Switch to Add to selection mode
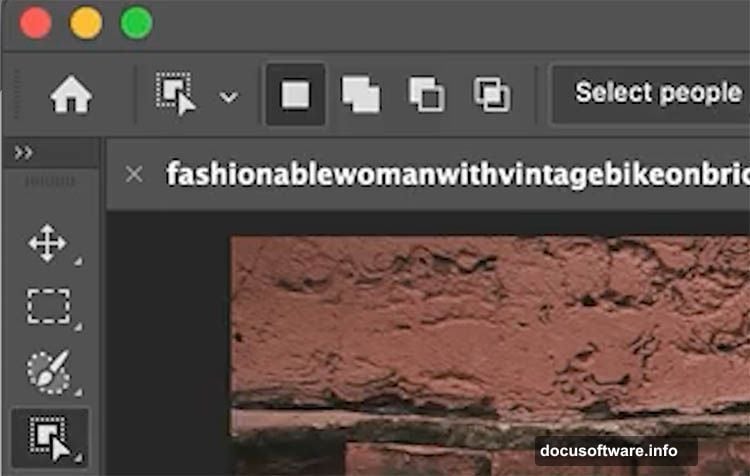 (360, 95)
